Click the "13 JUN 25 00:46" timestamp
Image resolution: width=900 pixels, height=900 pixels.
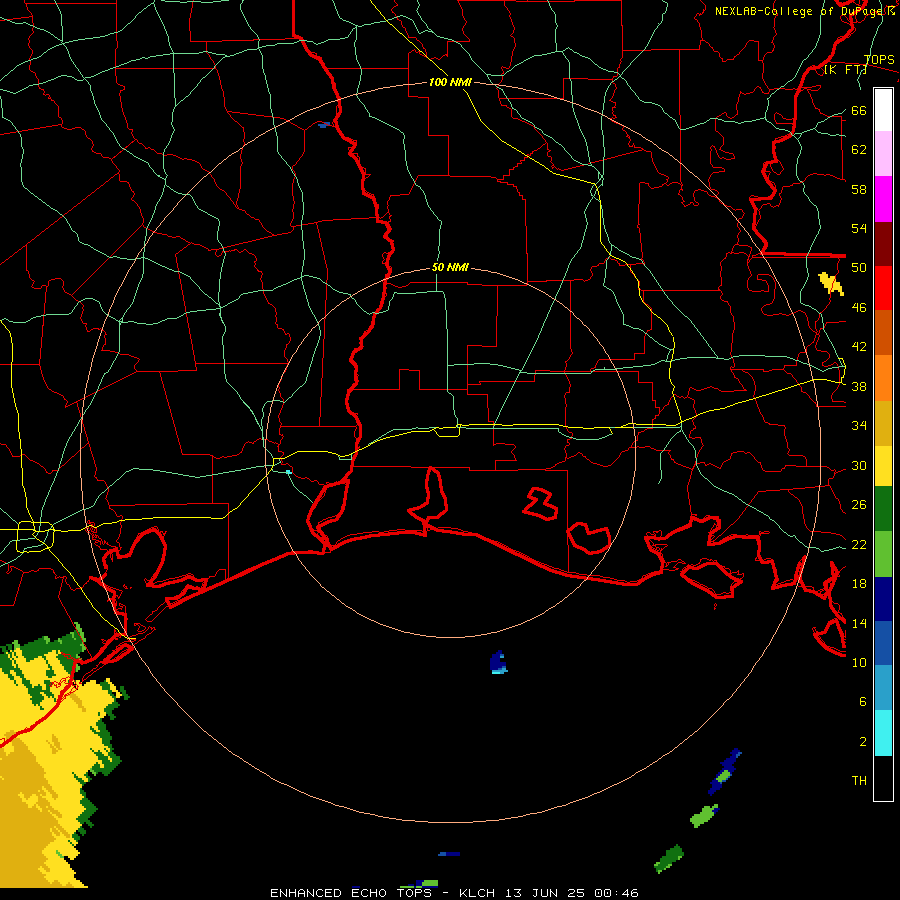572,893
